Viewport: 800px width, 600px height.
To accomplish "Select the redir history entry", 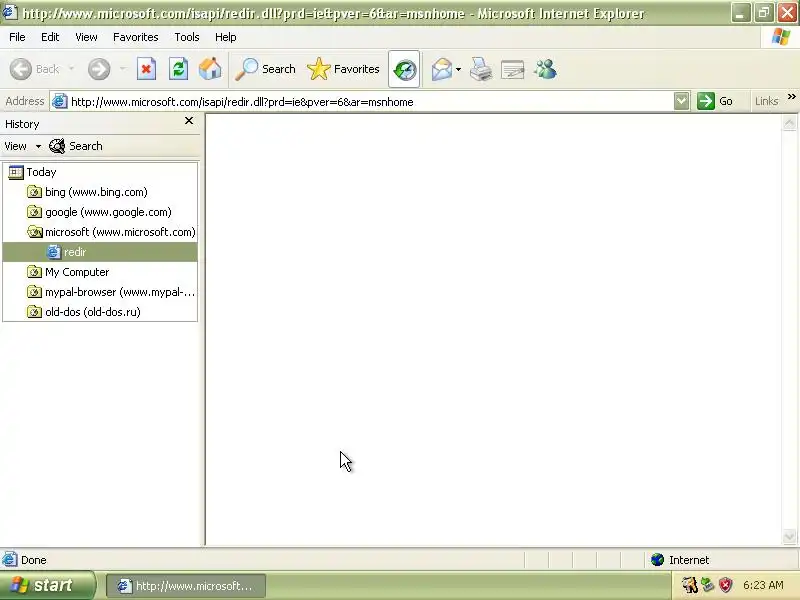I will 100,252.
